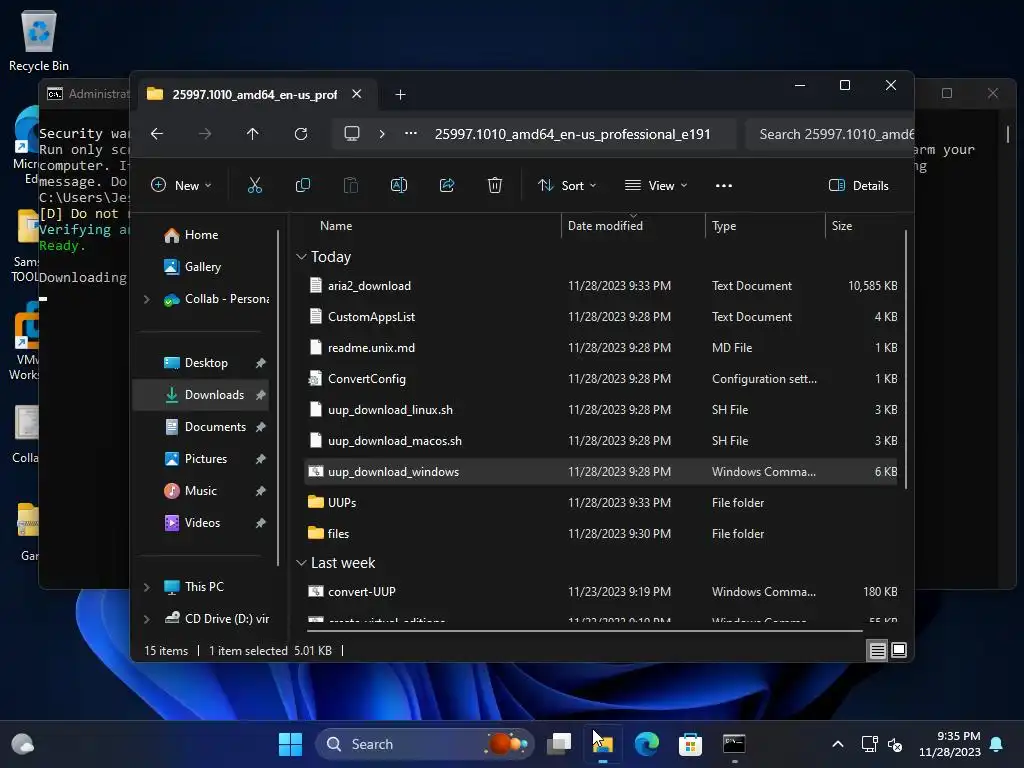The image size is (1024, 768).
Task: Open the New item dropdown
Action: tap(181, 185)
